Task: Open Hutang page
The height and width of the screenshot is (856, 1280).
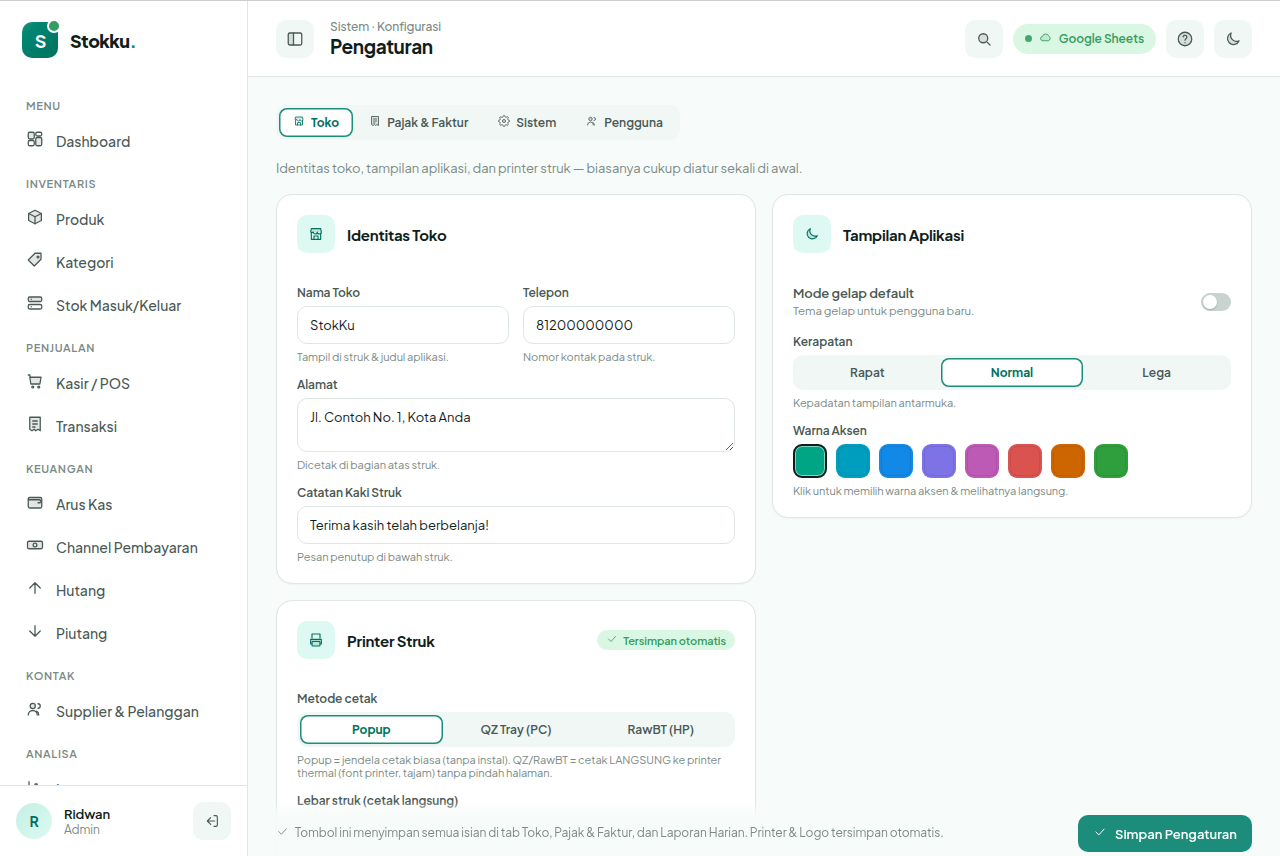Action: tap(123, 590)
